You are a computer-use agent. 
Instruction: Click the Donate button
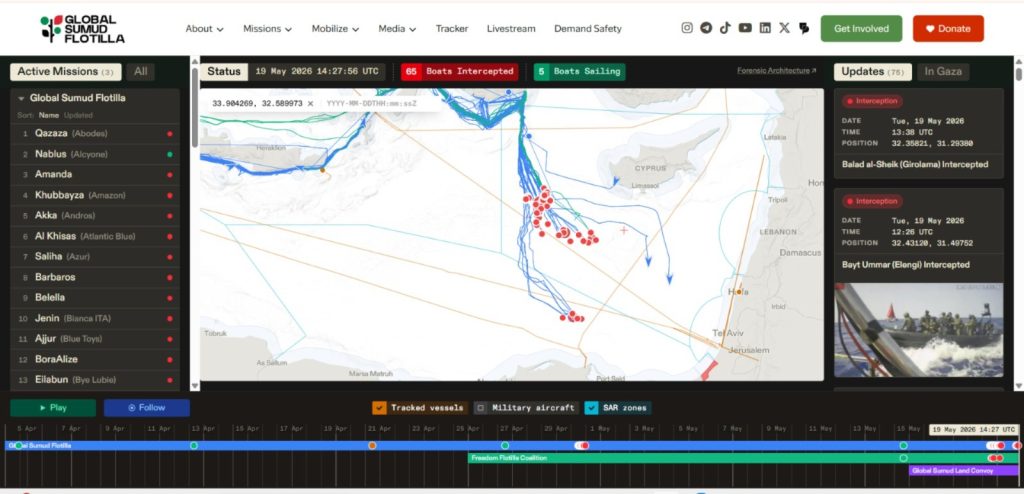pos(948,29)
